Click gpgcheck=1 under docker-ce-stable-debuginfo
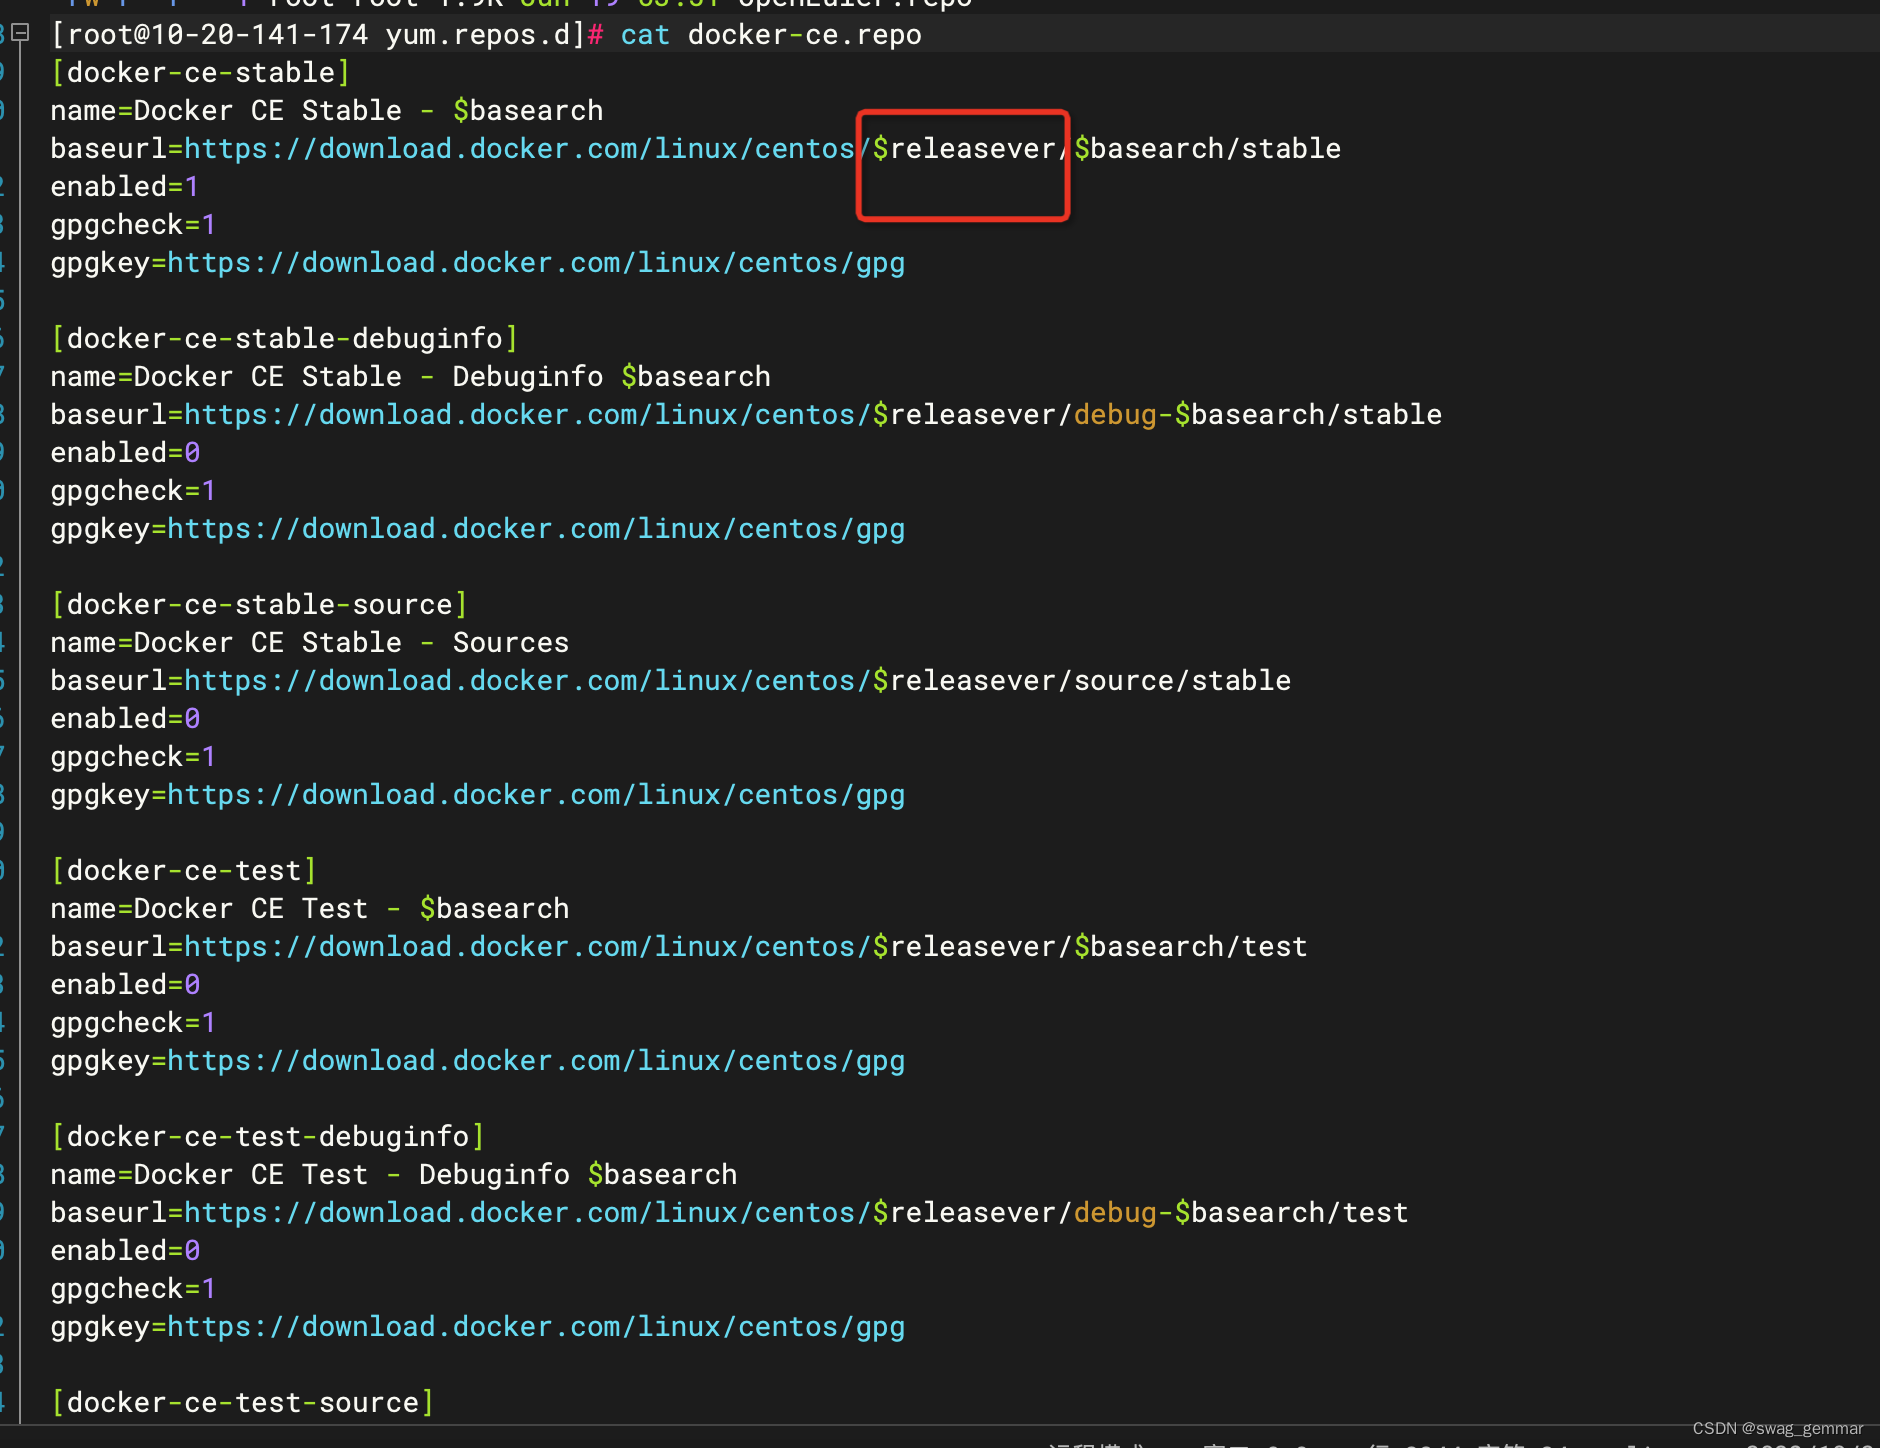This screenshot has height=1448, width=1880. (133, 491)
